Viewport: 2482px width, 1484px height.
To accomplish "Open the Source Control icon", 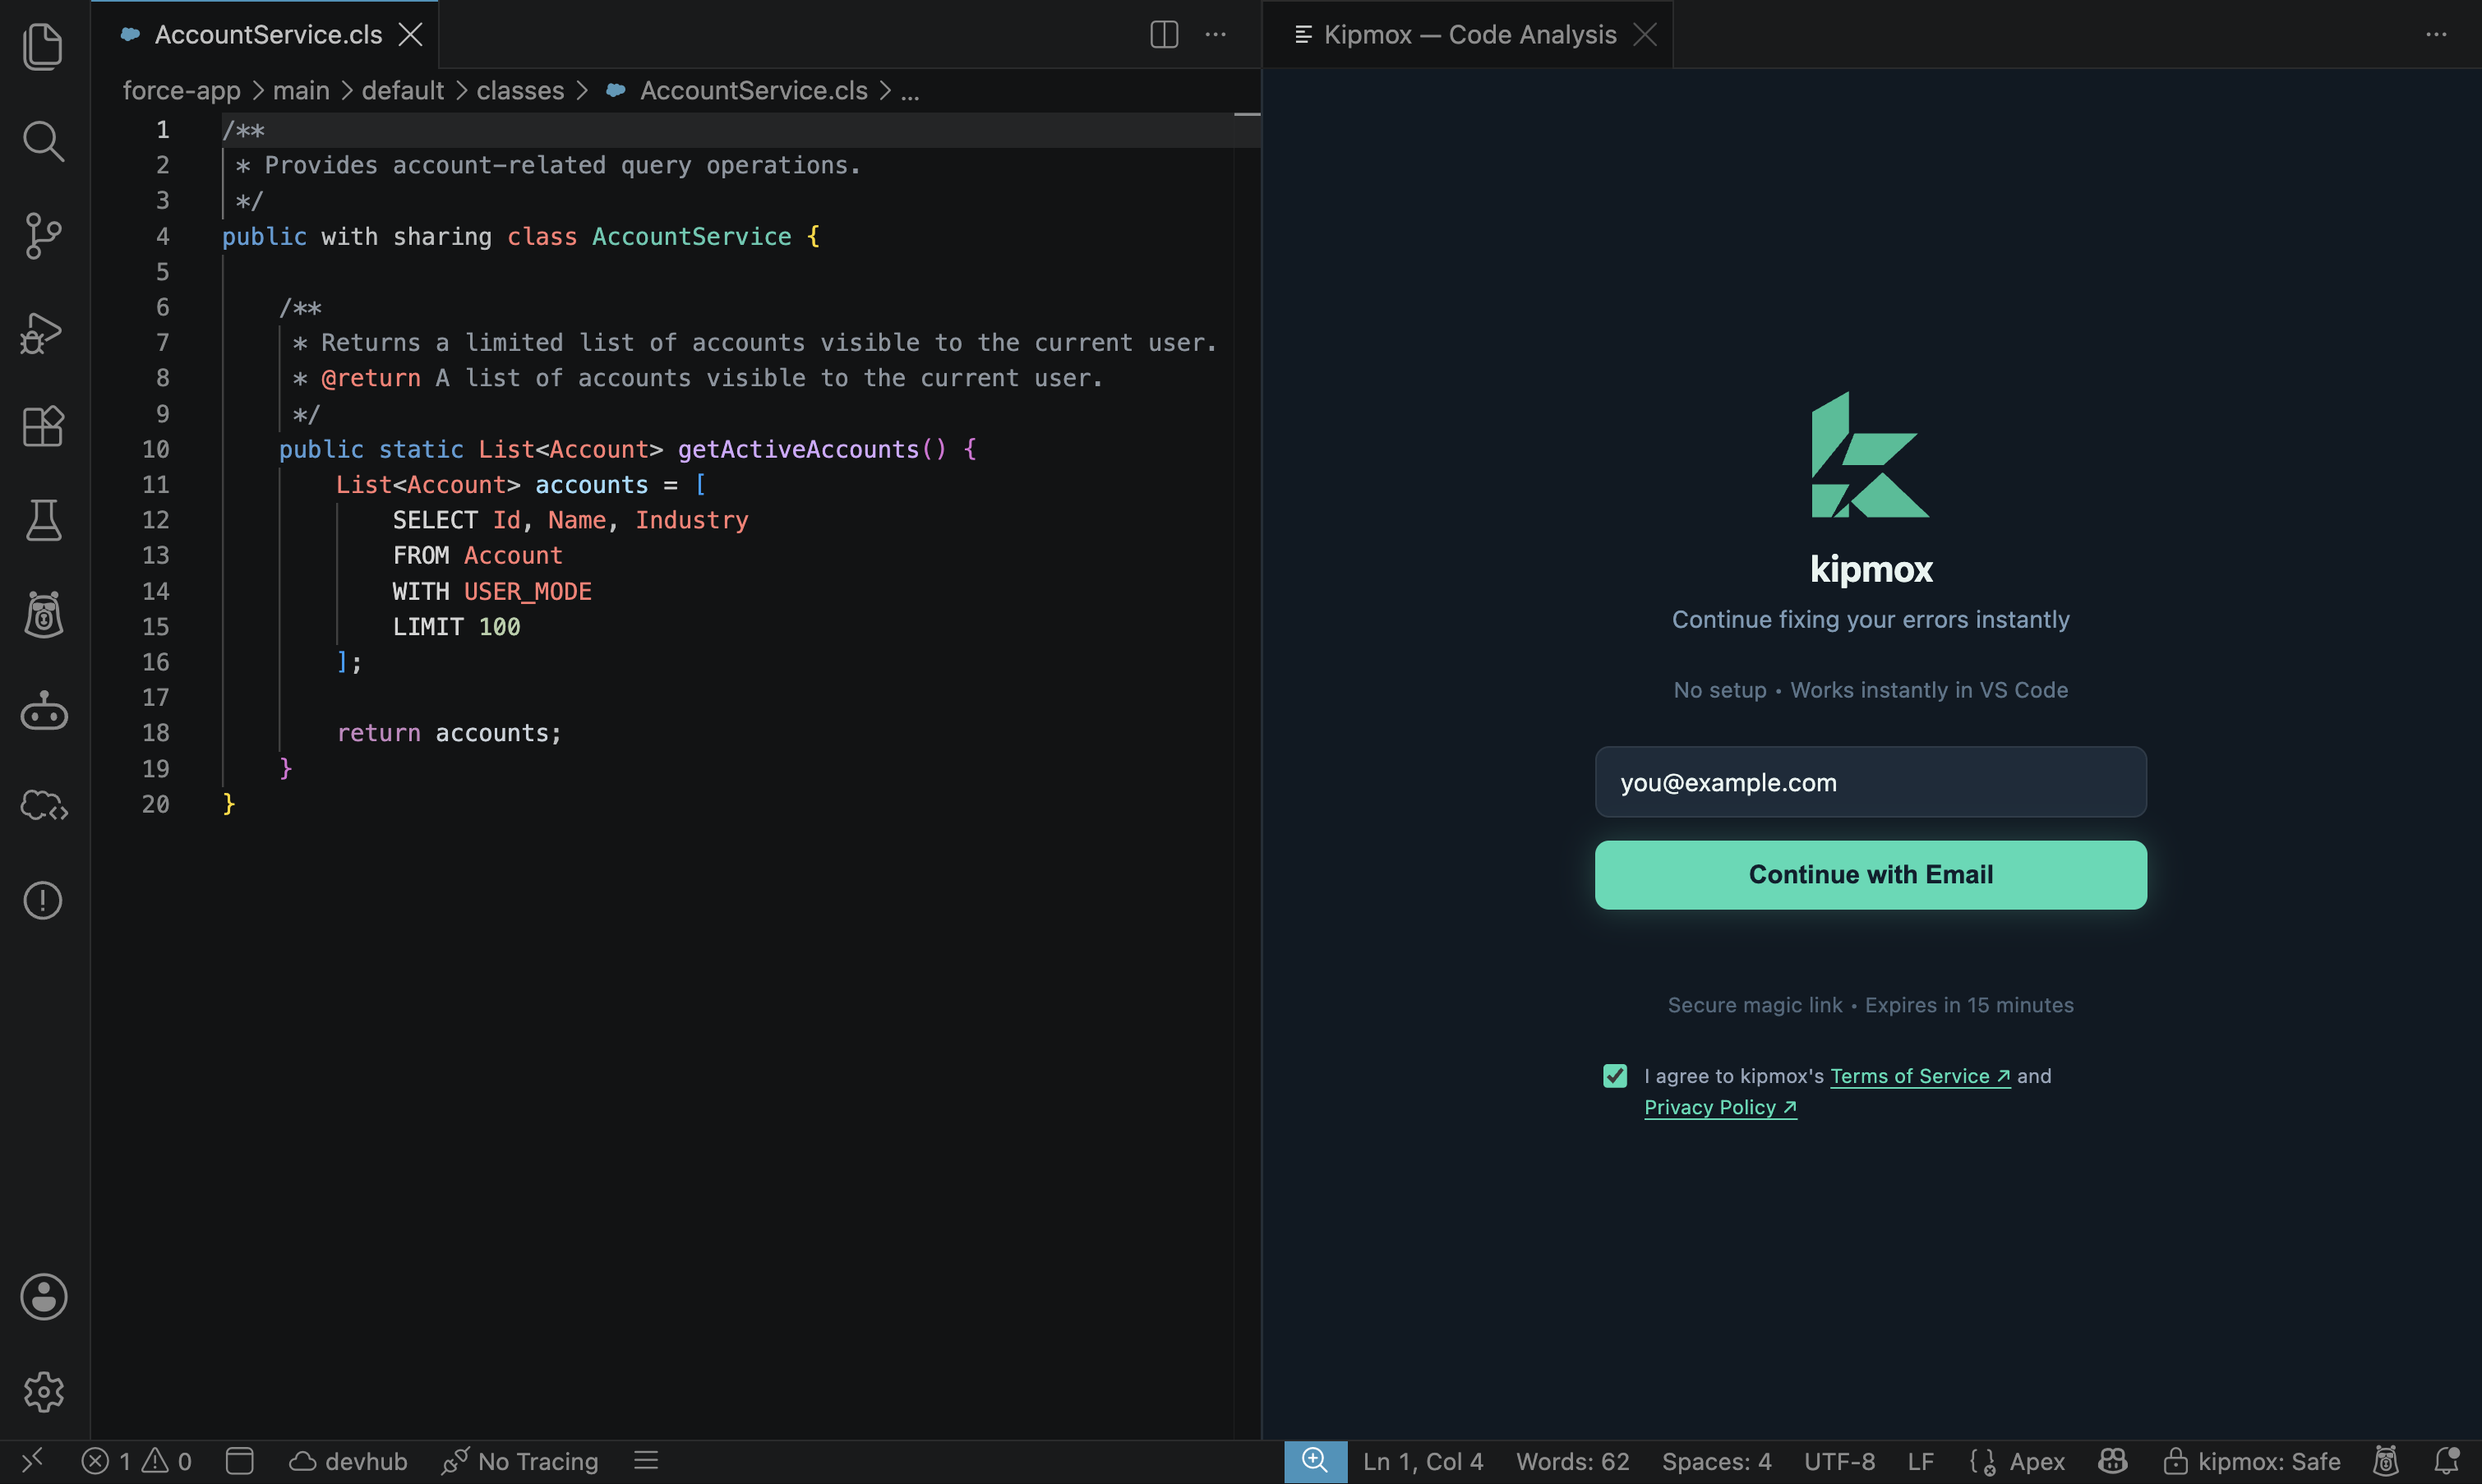I will 43,236.
